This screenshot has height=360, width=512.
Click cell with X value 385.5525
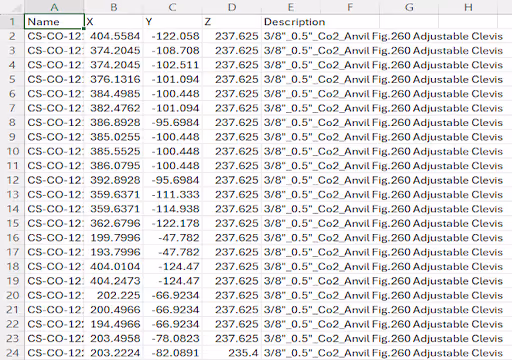pyautogui.click(x=113, y=151)
